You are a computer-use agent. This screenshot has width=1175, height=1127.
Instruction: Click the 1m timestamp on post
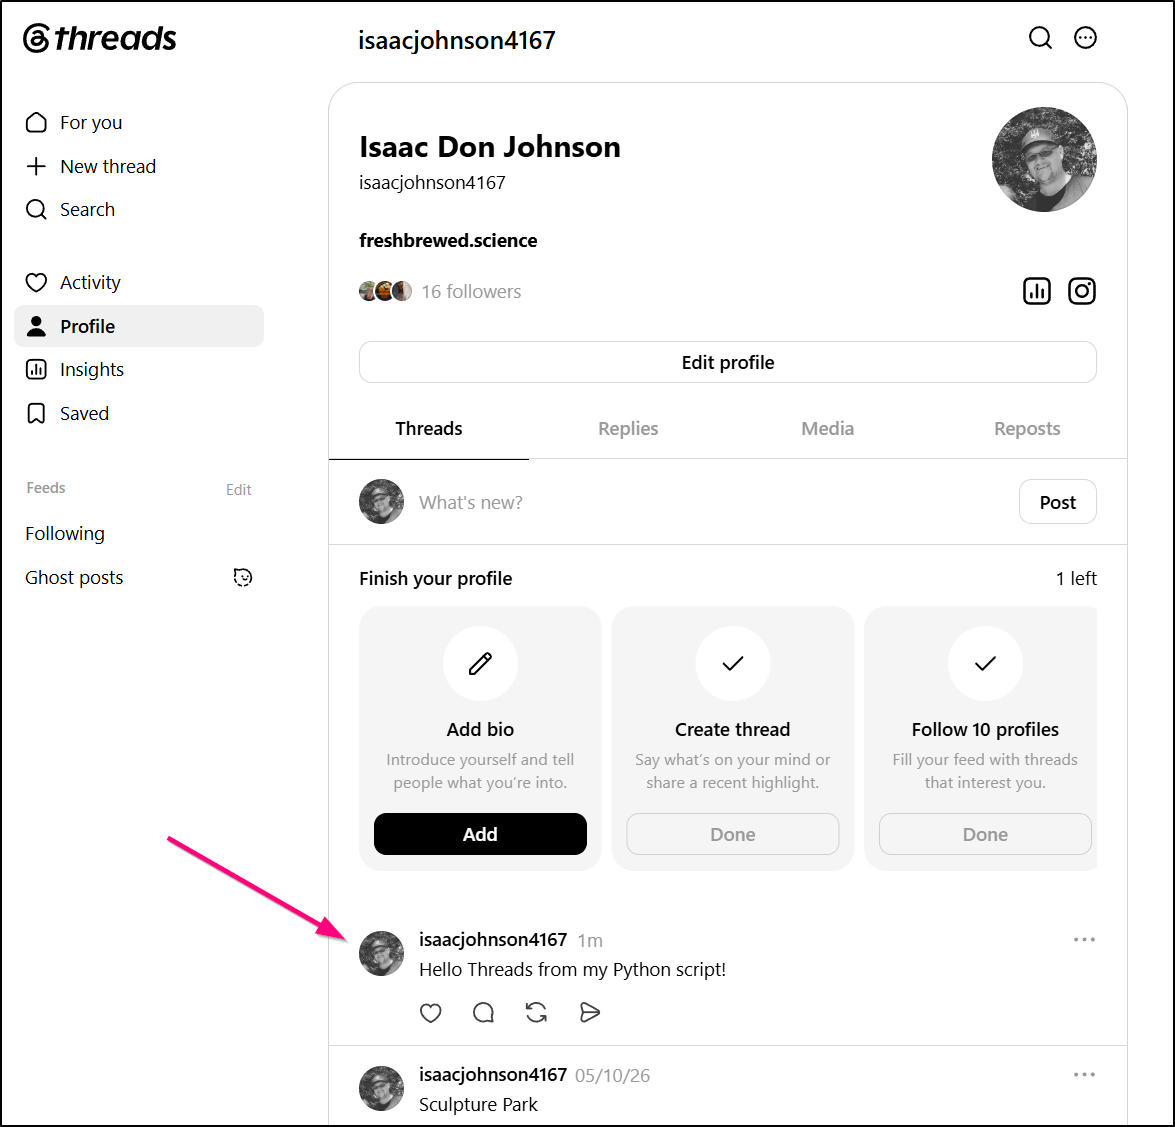[x=590, y=940]
